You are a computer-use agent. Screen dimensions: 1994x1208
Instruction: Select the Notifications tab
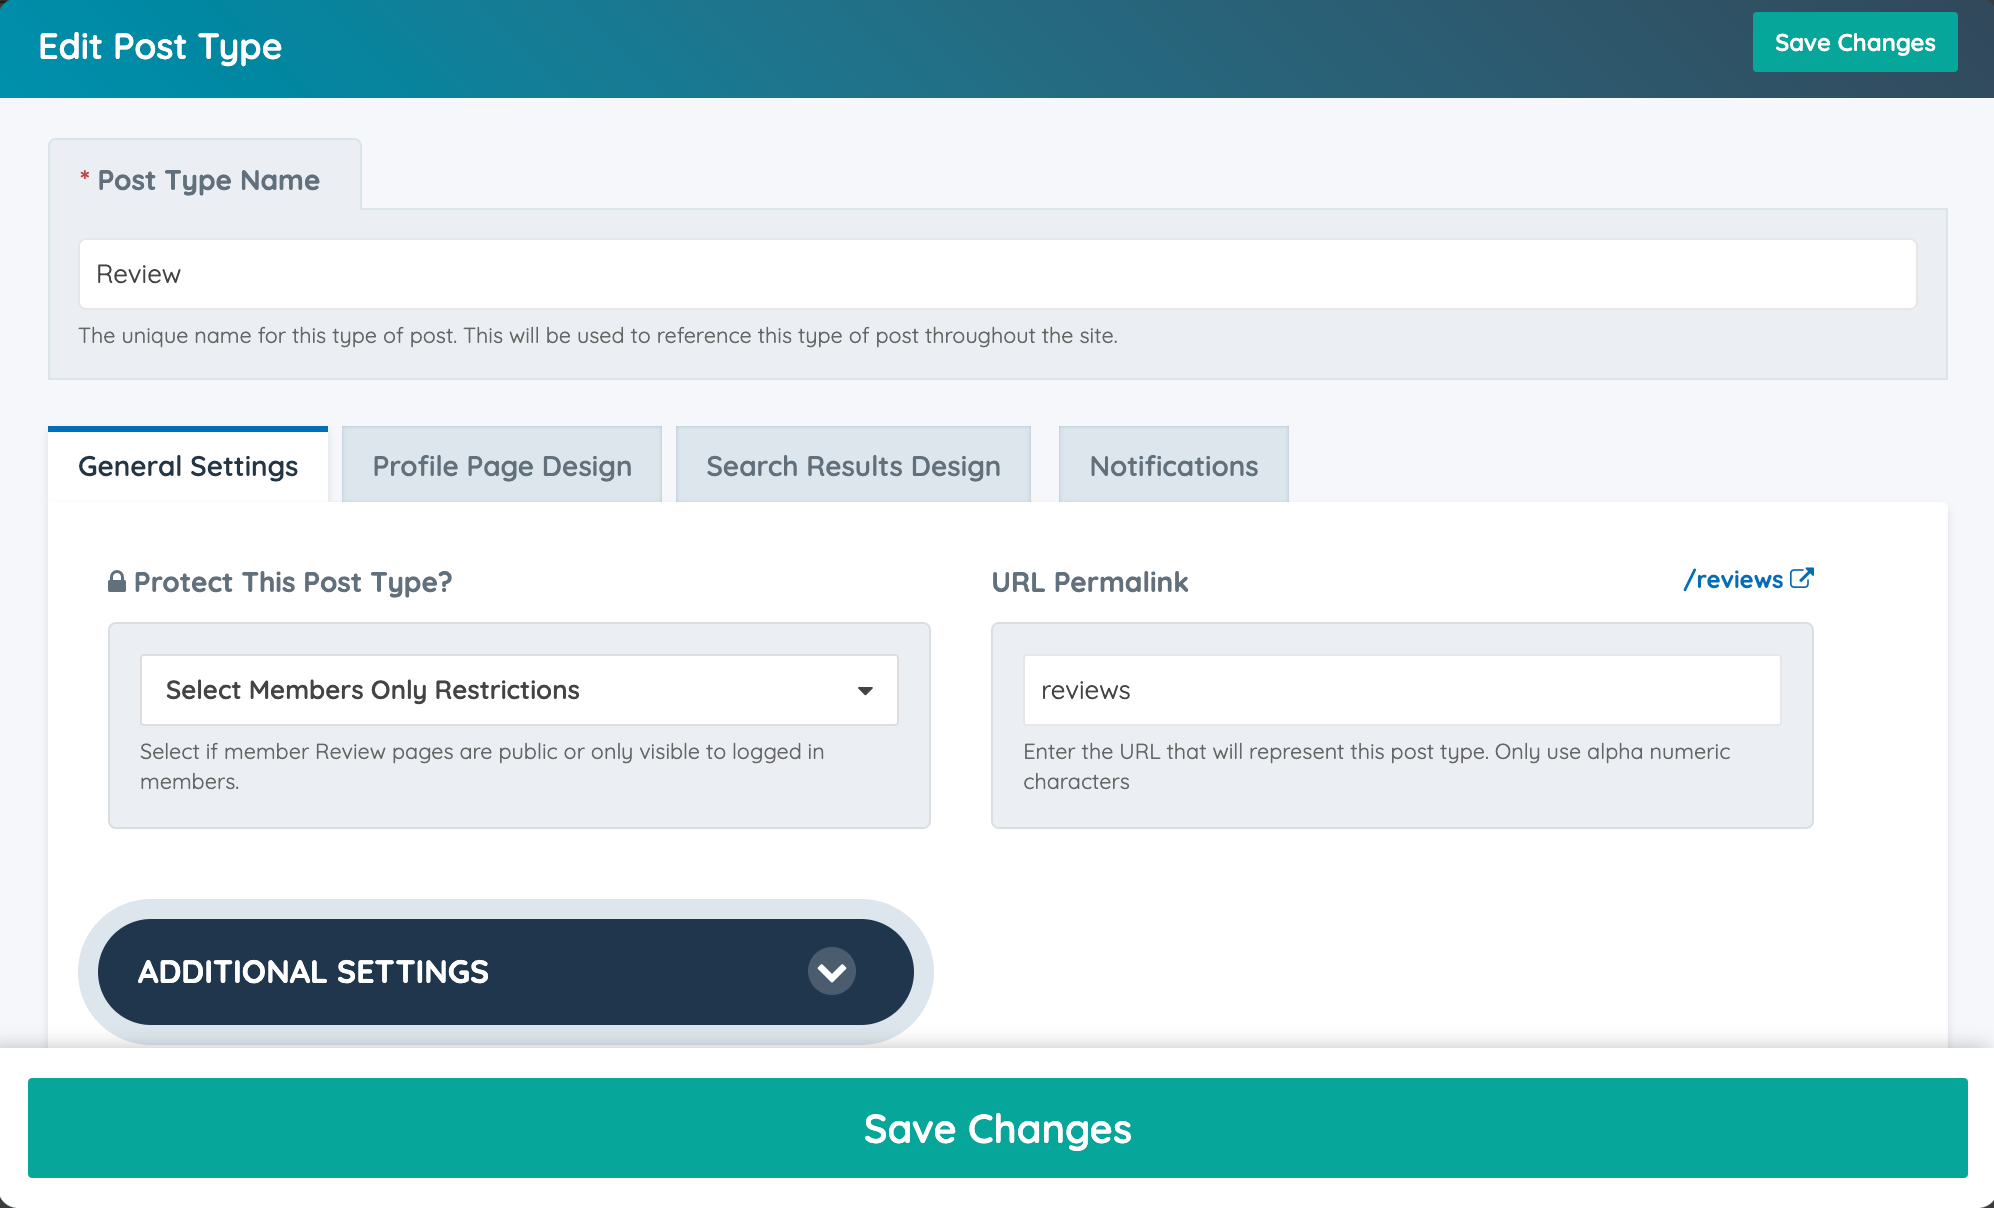click(x=1173, y=466)
